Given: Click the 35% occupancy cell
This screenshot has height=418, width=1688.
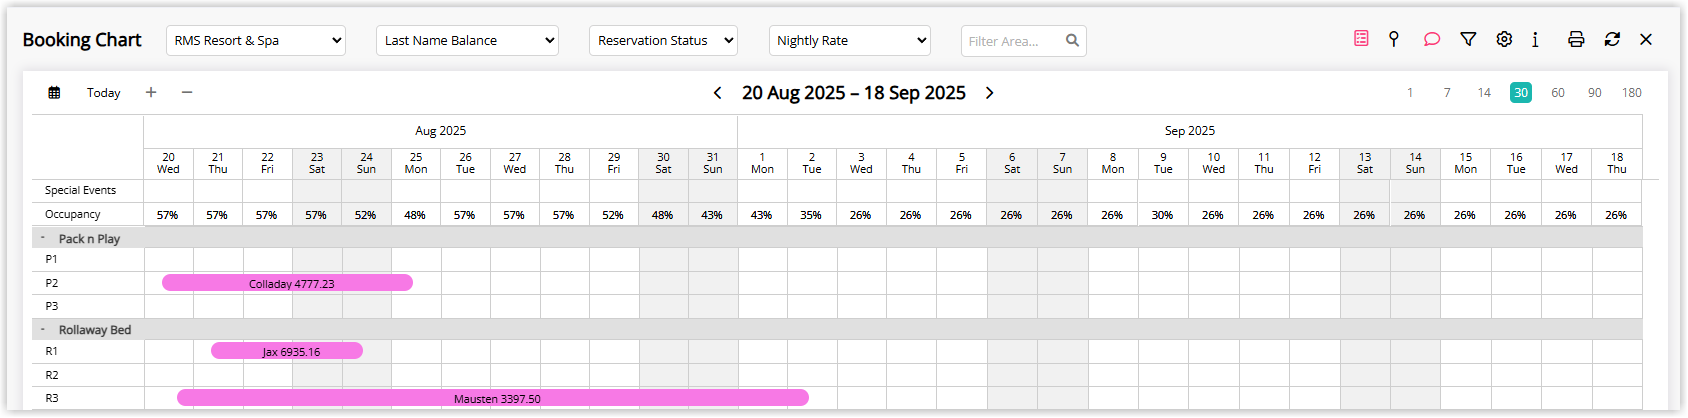Looking at the screenshot, I should pyautogui.click(x=811, y=215).
